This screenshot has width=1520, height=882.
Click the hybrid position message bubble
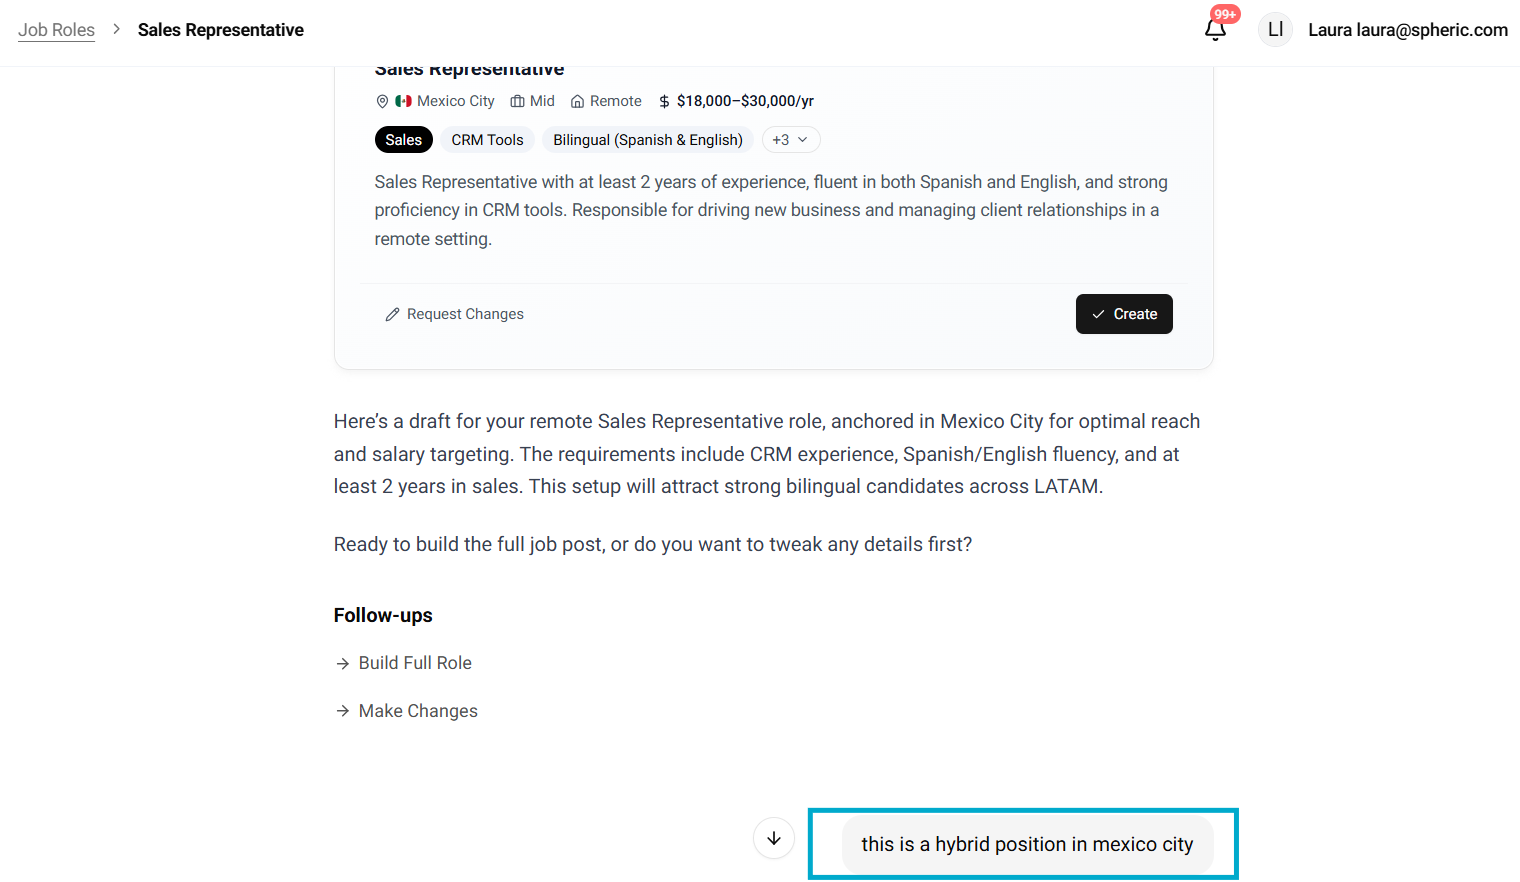[1027, 844]
